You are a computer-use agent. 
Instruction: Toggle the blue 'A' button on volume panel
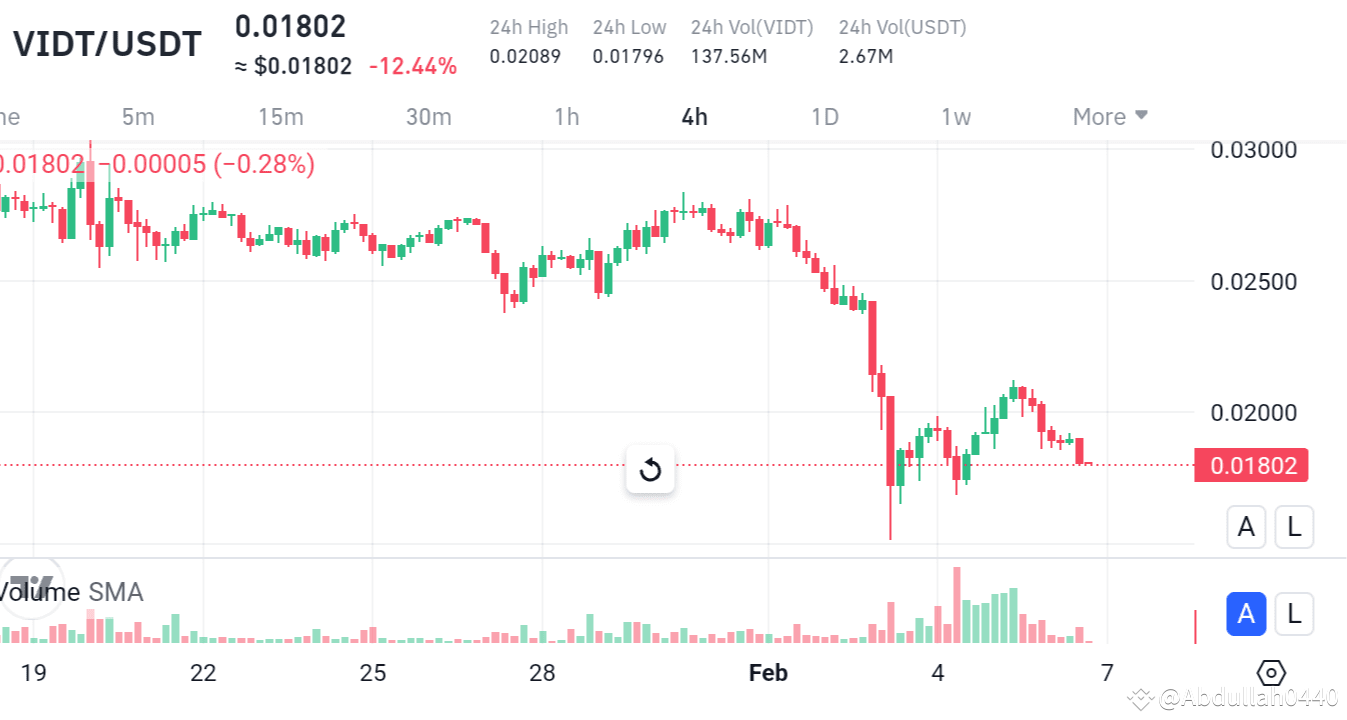point(1246,614)
